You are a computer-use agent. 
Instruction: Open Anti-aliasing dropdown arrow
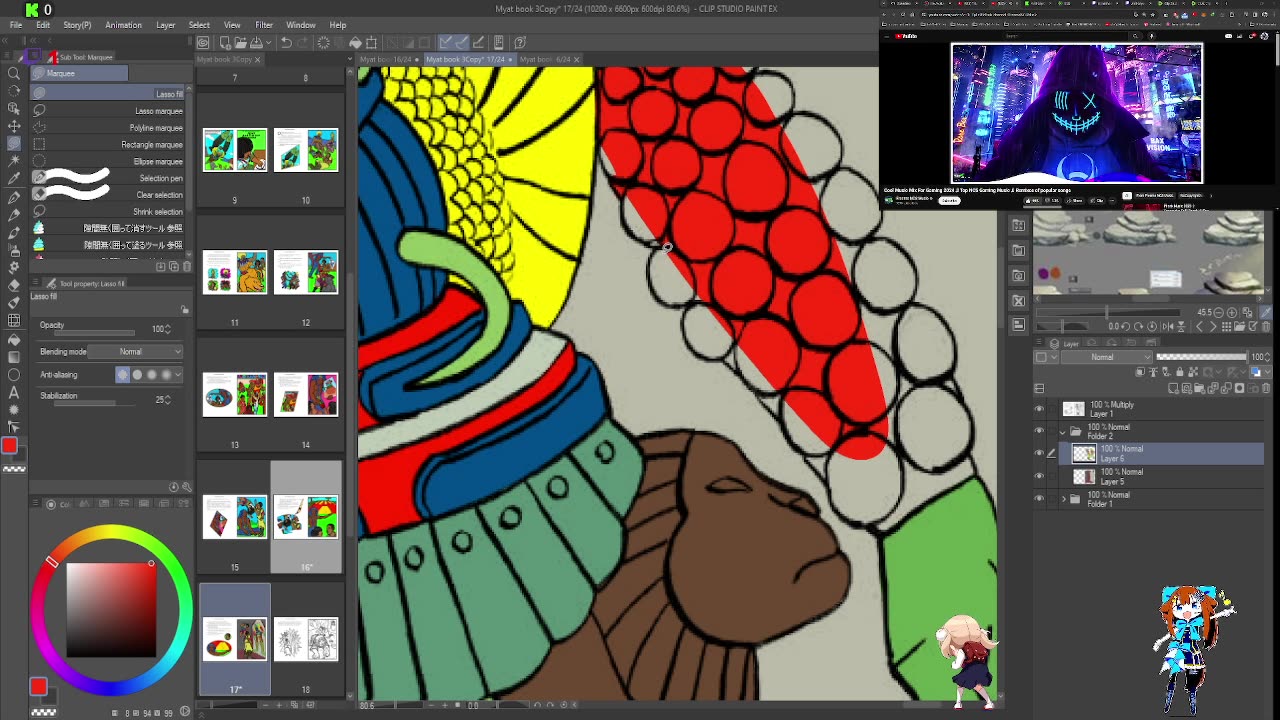coord(178,374)
